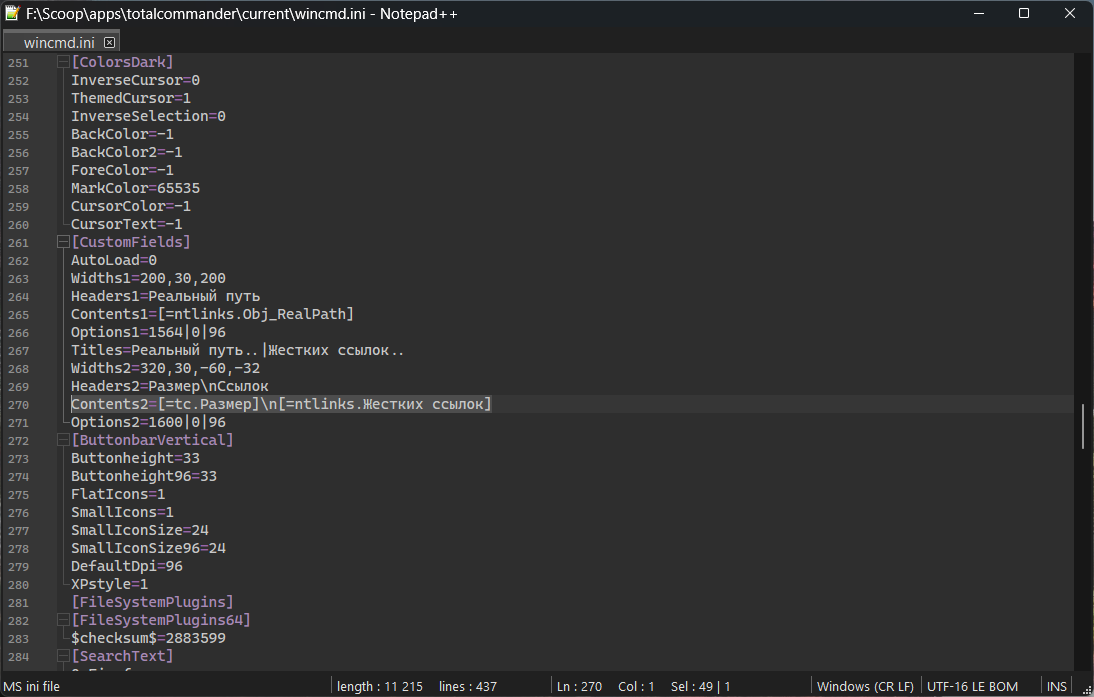Image resolution: width=1094 pixels, height=697 pixels.
Task: Toggle INS insert mode in status bar
Action: pyautogui.click(x=1056, y=686)
